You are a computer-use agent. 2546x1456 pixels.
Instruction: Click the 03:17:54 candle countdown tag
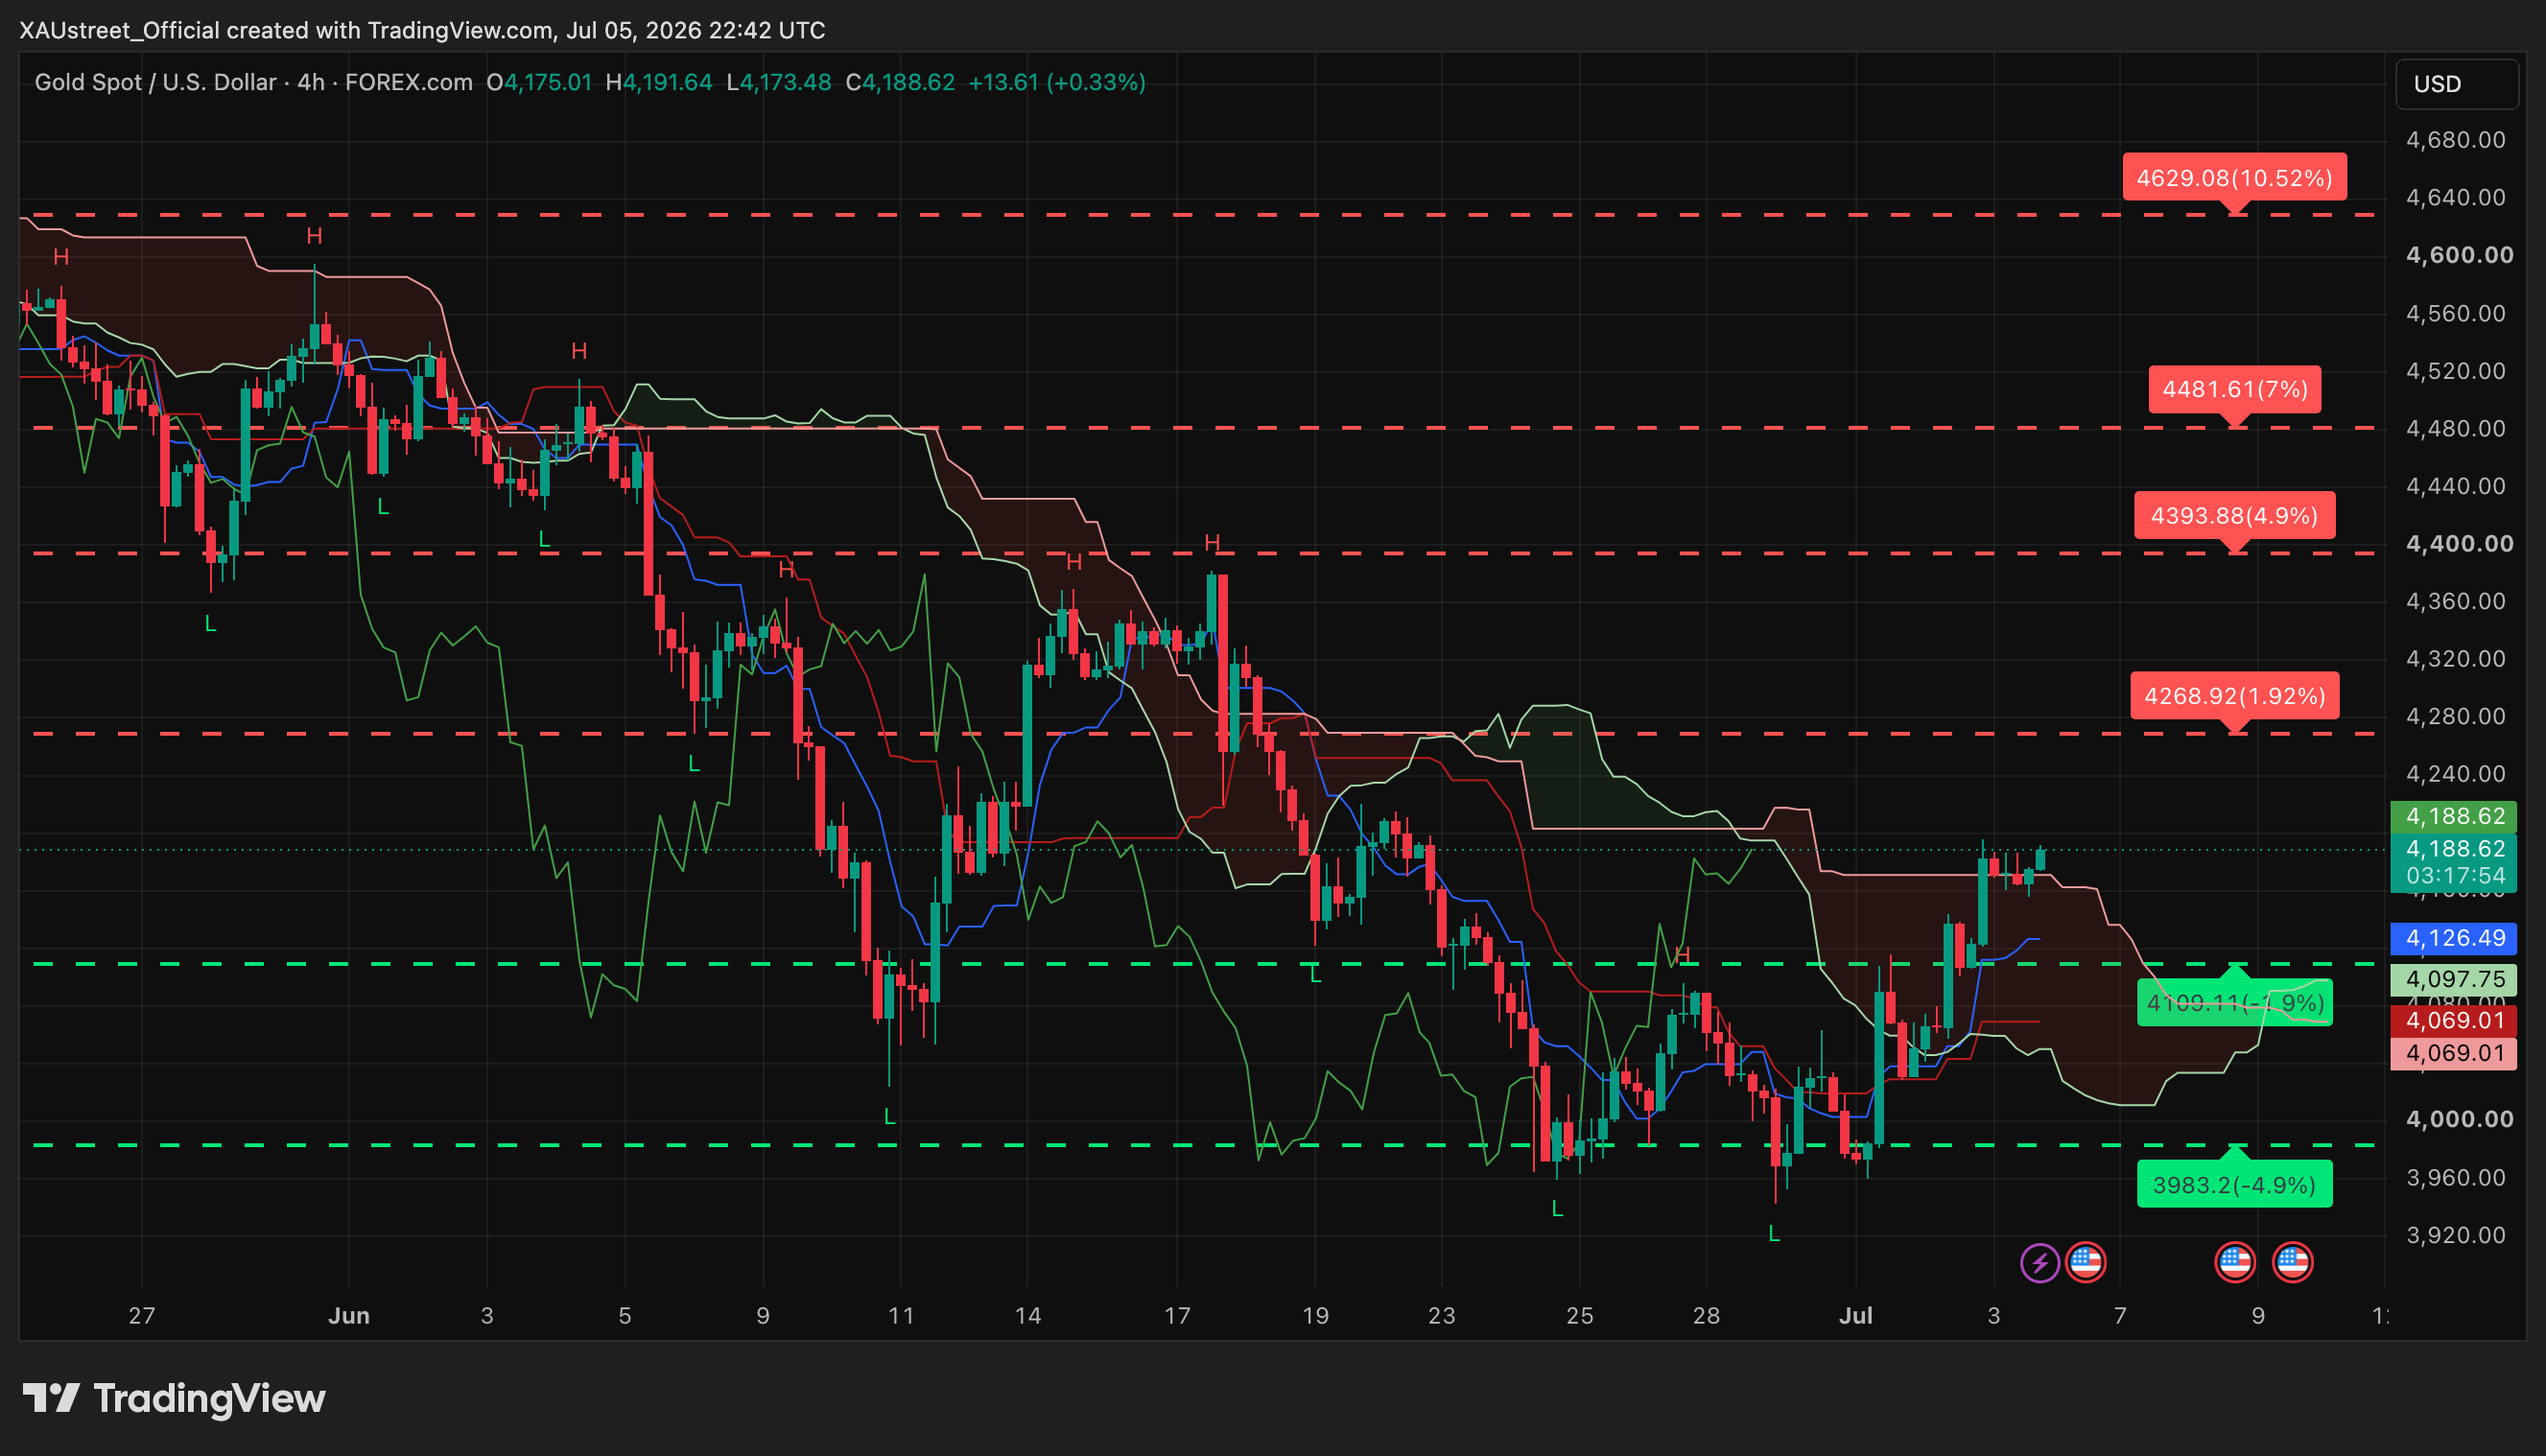point(2453,876)
